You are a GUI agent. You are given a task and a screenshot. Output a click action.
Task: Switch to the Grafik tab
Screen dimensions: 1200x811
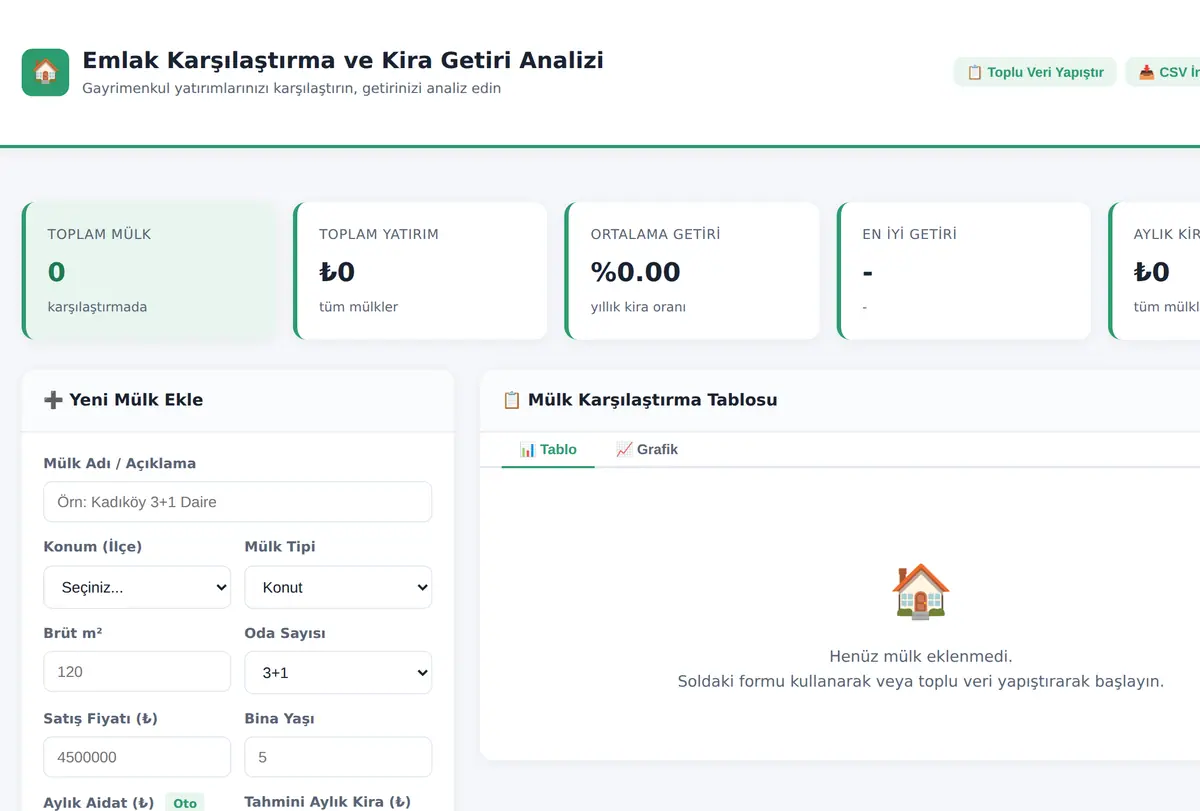pyautogui.click(x=647, y=450)
